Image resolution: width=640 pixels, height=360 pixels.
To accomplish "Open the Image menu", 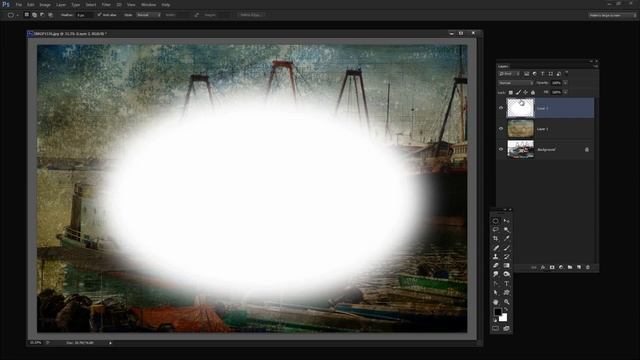I will pyautogui.click(x=45, y=5).
